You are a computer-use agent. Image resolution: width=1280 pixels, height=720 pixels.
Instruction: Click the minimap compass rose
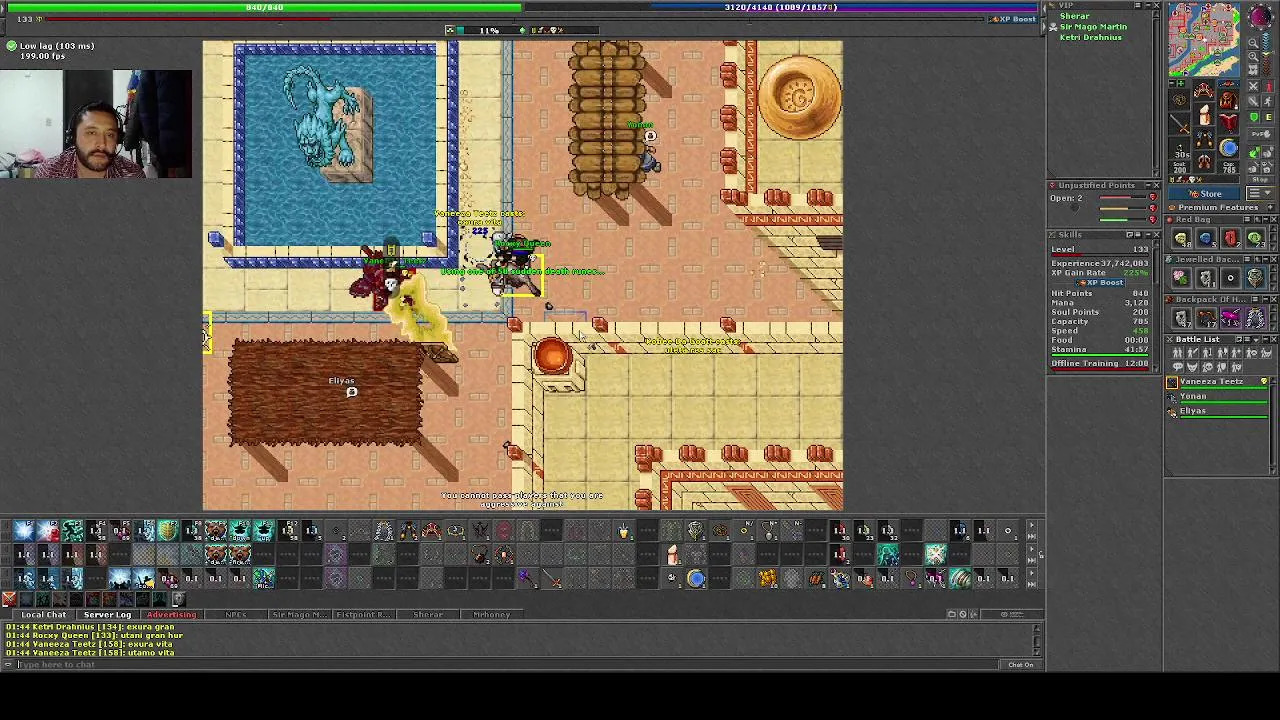[1259, 16]
